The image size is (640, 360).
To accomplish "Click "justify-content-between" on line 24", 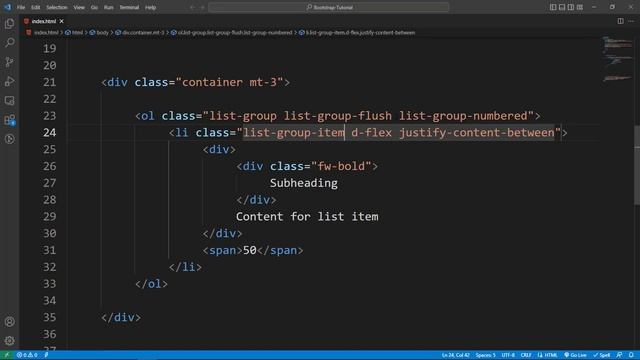I will [x=477, y=133].
